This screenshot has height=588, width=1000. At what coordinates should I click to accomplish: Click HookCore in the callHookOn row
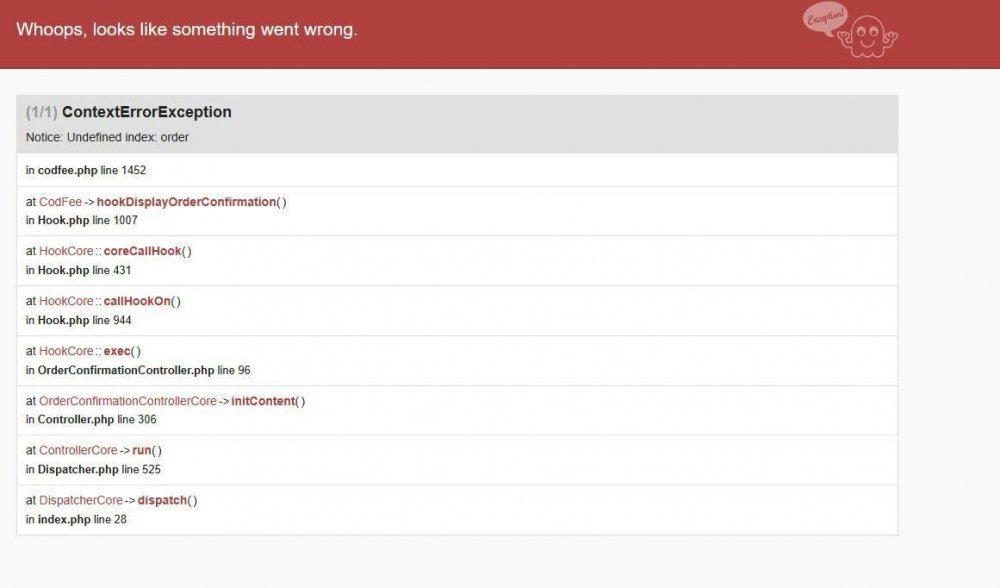coord(66,301)
